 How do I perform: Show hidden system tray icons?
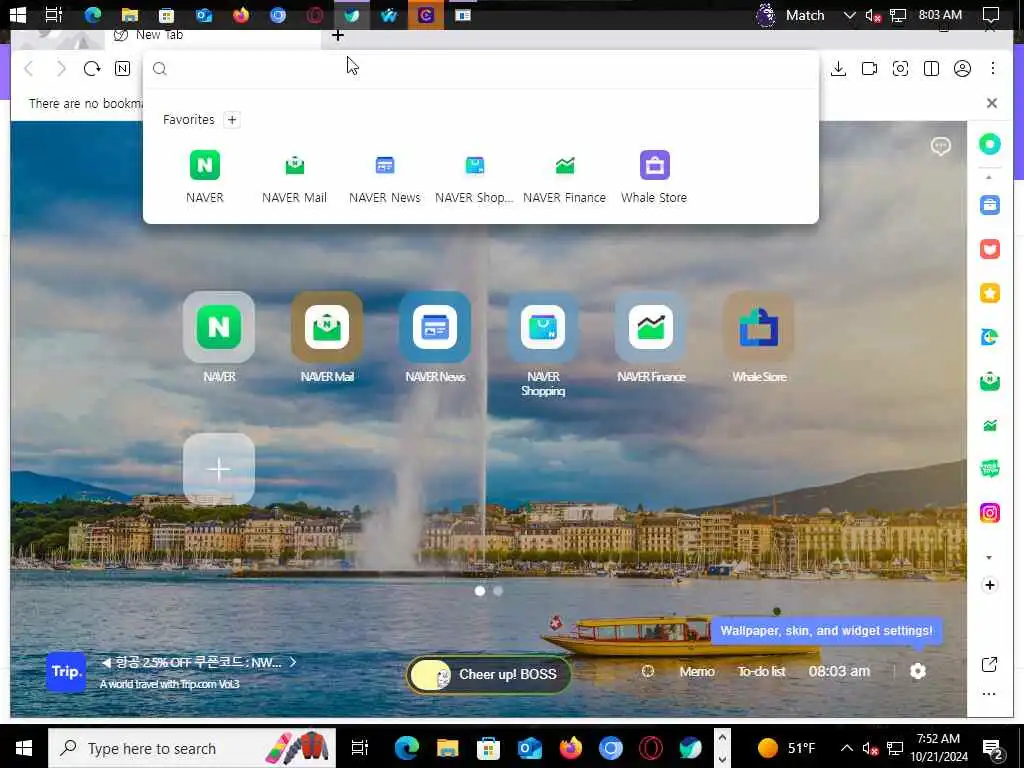846,748
